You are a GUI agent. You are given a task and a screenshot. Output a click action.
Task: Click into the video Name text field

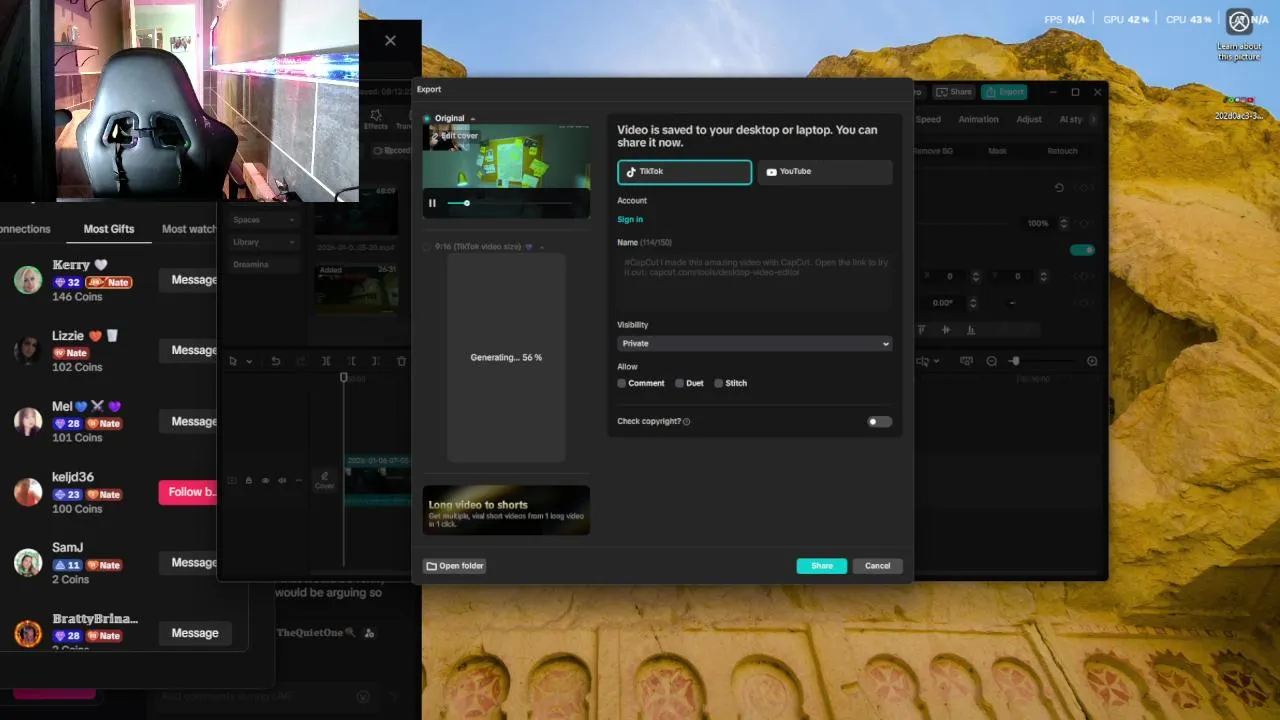754,280
